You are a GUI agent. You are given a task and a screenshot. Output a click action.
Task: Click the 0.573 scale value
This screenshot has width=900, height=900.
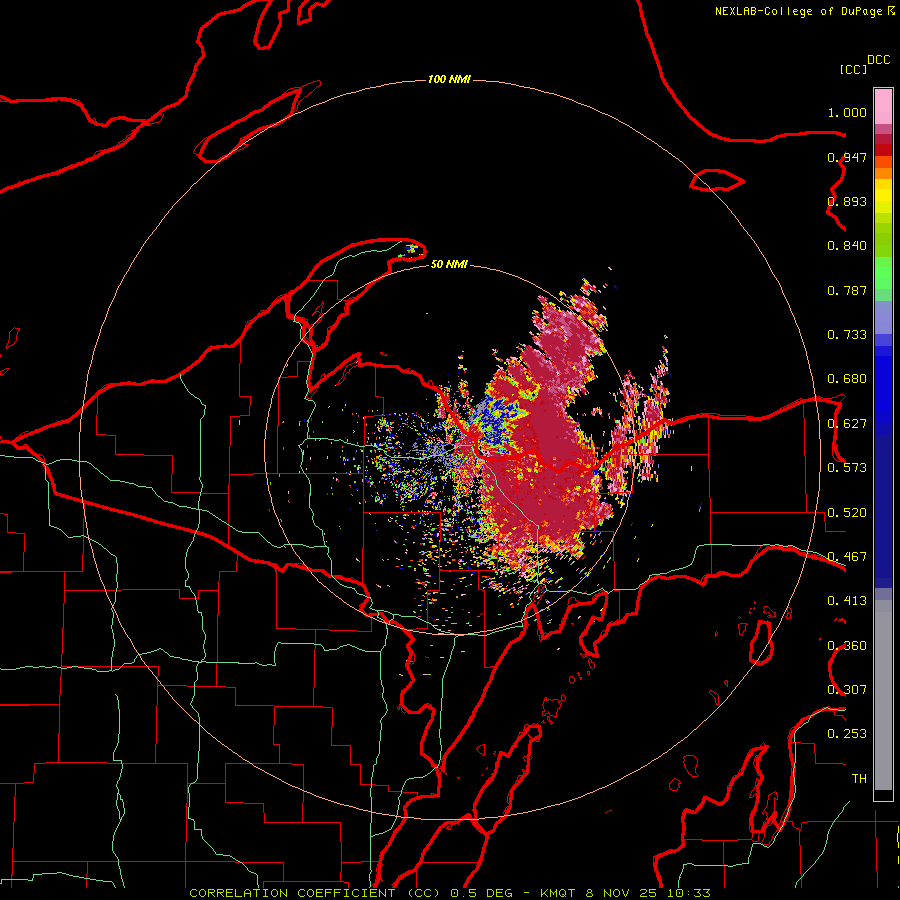click(847, 468)
